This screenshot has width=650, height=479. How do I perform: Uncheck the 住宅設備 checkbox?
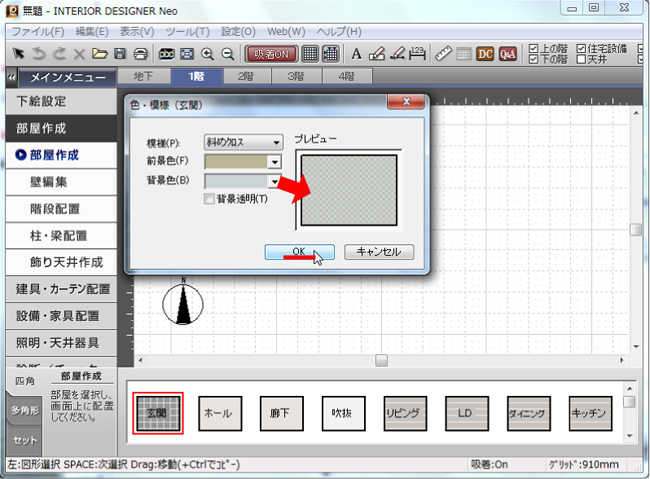point(581,48)
